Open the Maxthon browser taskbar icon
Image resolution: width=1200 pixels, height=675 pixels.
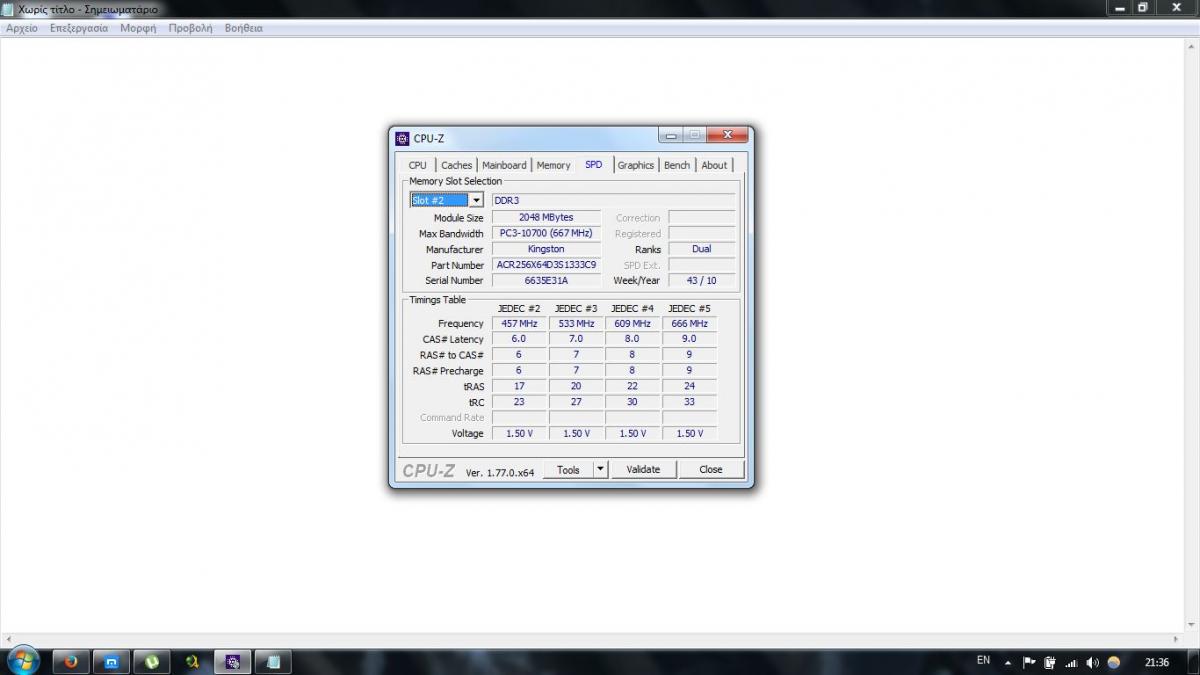tap(111, 661)
